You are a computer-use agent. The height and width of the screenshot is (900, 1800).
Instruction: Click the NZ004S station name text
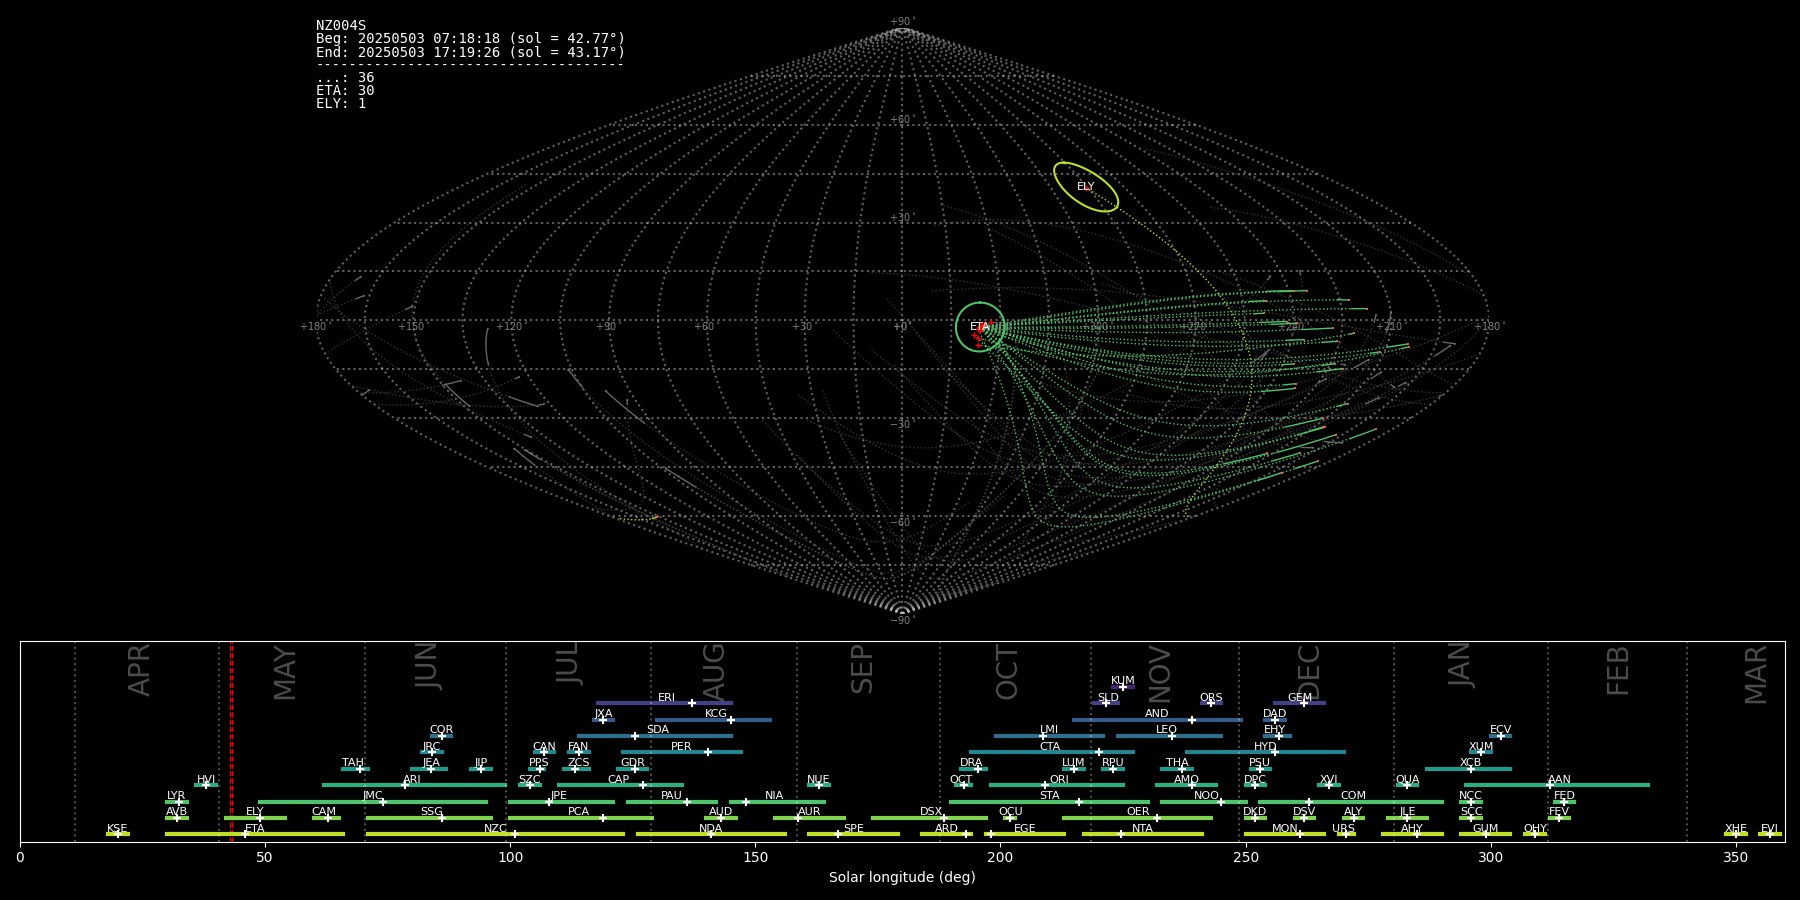[x=341, y=26]
